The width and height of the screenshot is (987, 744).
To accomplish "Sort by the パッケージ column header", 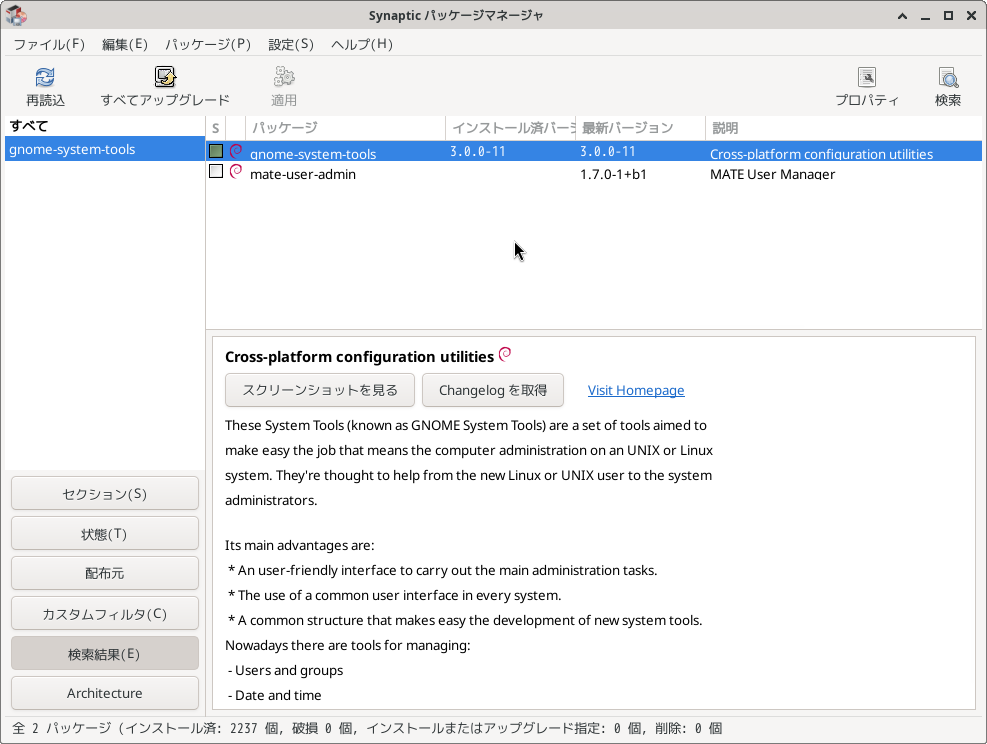I will point(345,128).
